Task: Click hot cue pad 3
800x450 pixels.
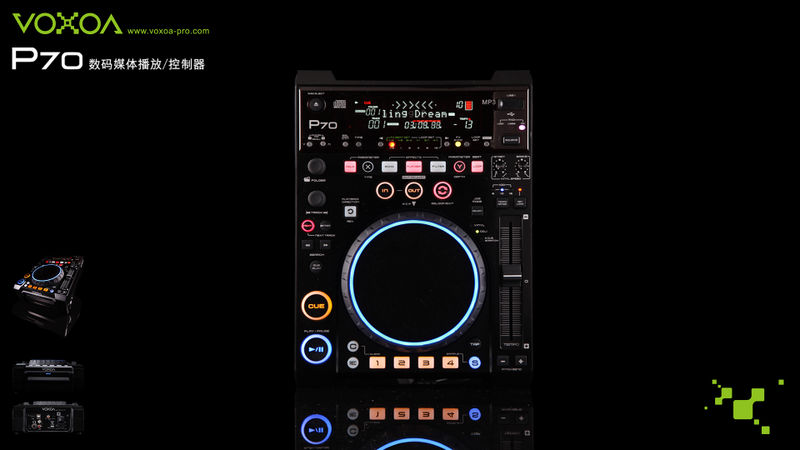Action: click(x=426, y=362)
